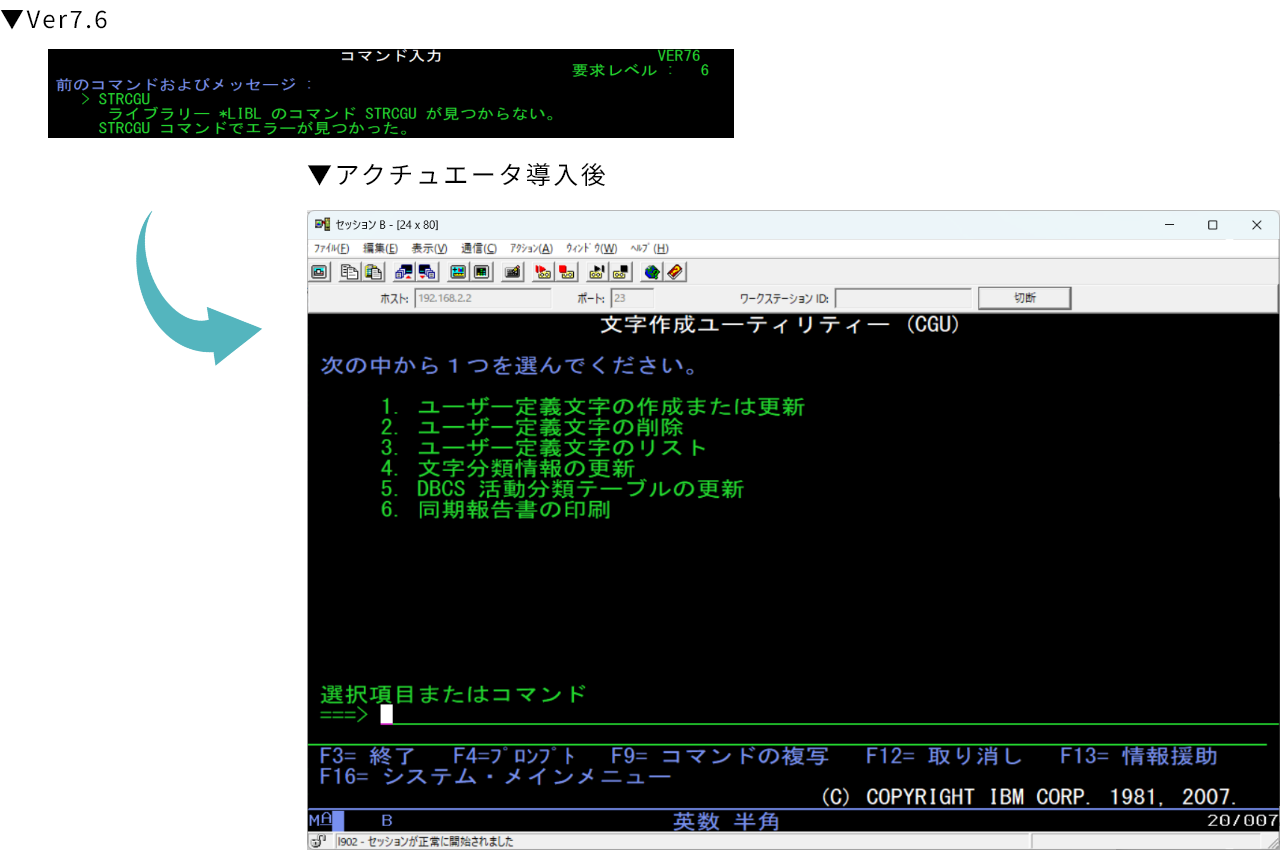Open the help book icon
Viewport: 1280px width, 850px height.
[675, 271]
